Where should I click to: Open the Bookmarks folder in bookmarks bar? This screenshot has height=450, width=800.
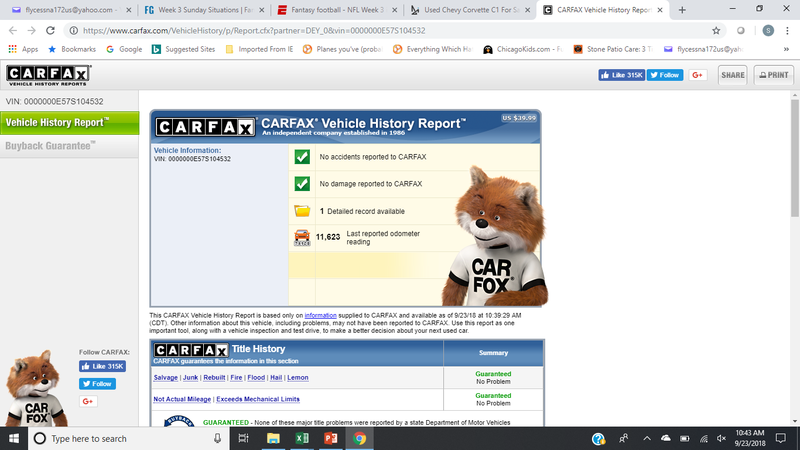pyautogui.click(x=72, y=49)
